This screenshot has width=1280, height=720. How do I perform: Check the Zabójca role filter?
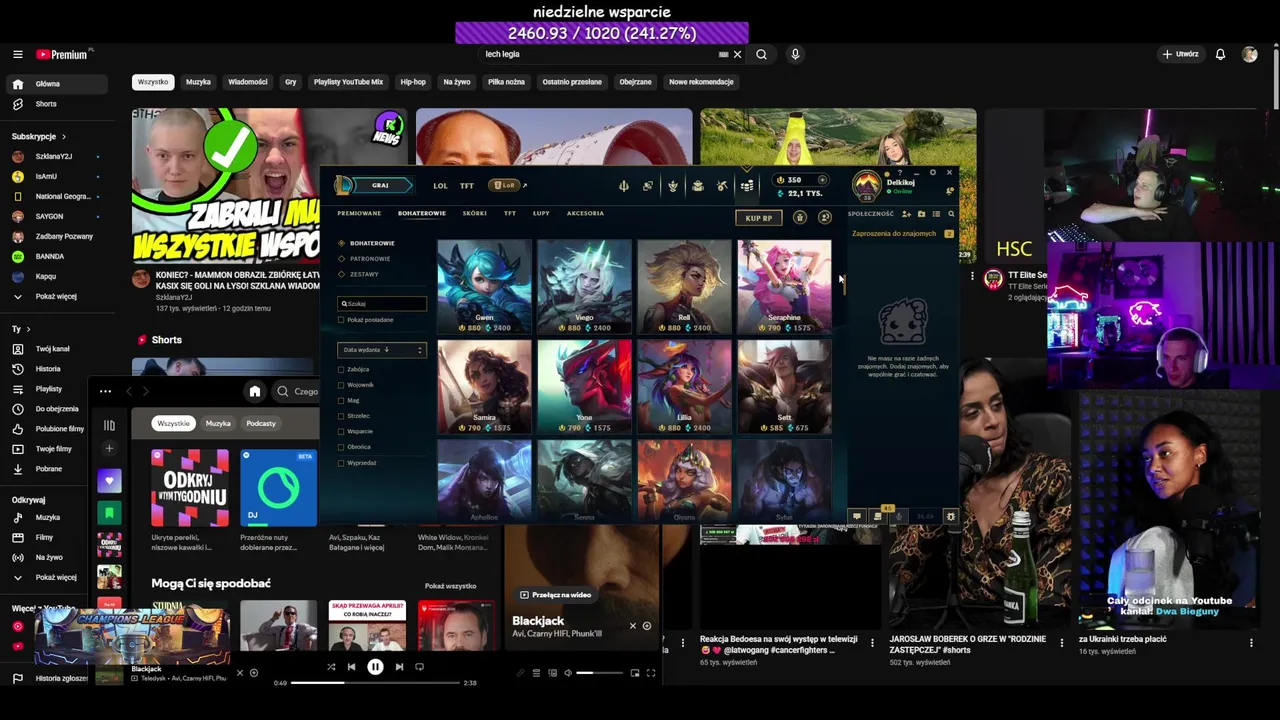tap(341, 369)
